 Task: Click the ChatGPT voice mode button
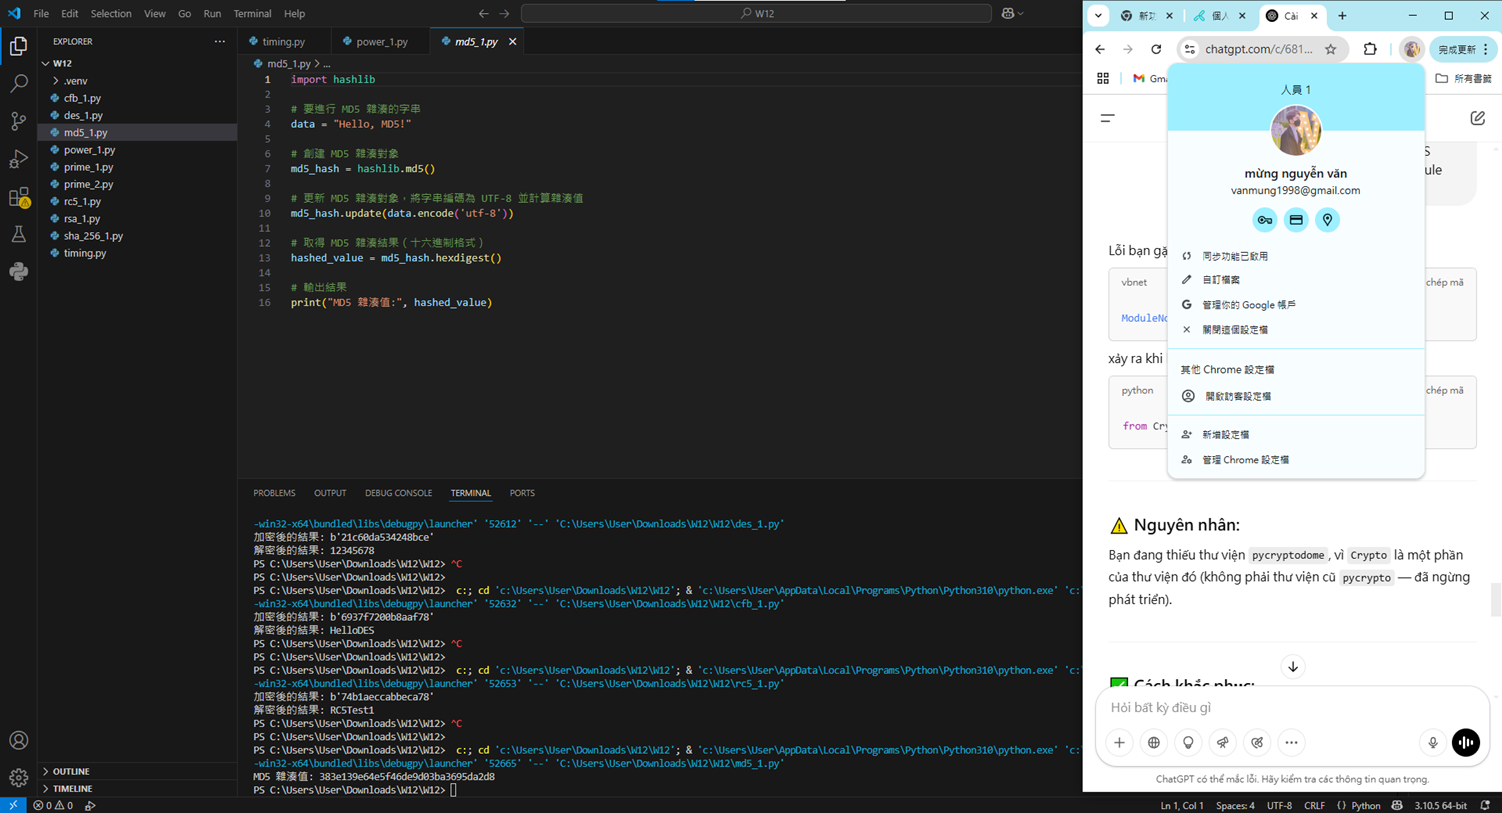pyautogui.click(x=1465, y=742)
